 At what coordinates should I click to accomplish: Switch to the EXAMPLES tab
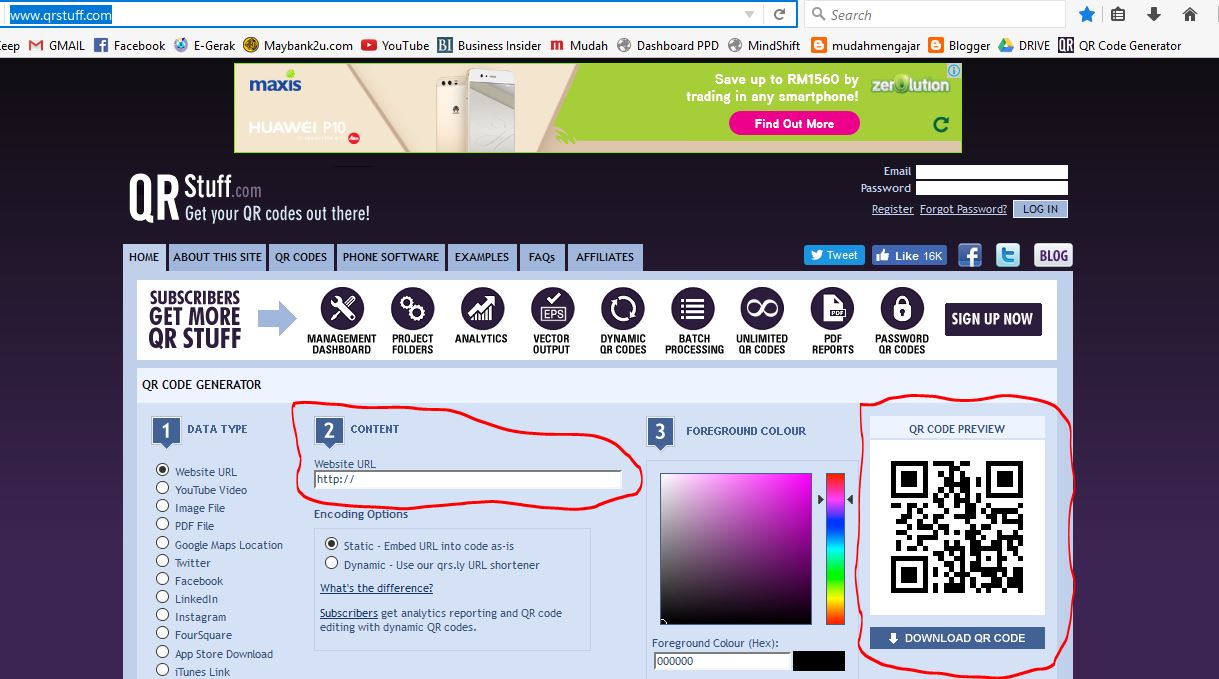click(482, 257)
